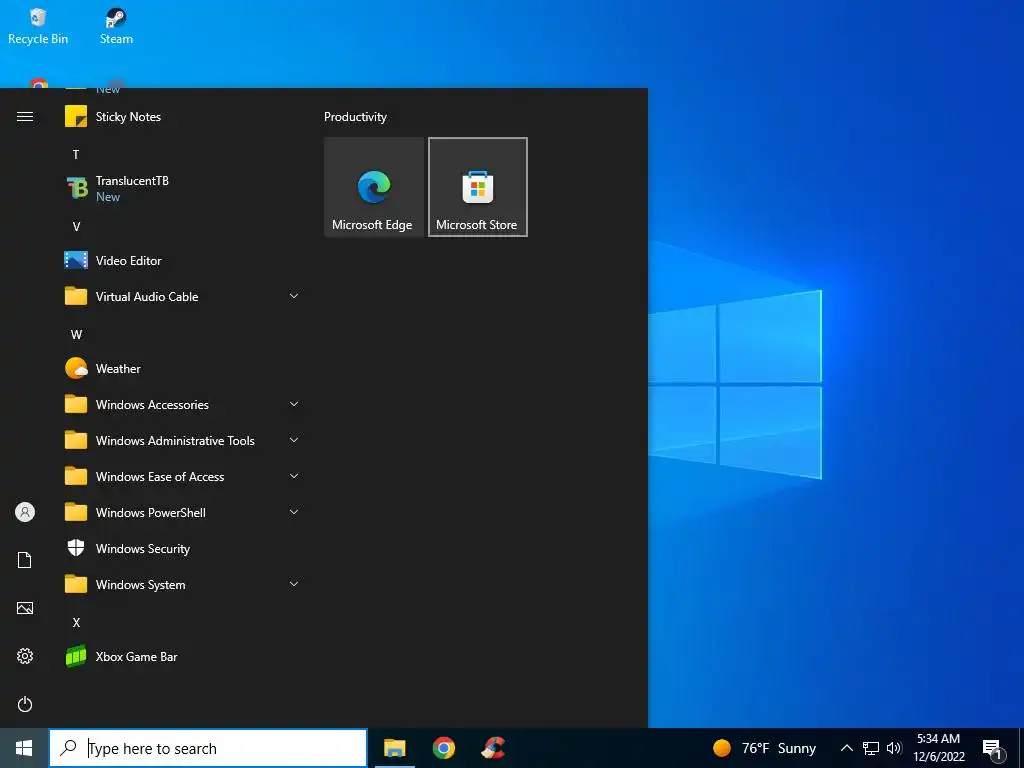Viewport: 1024px width, 768px height.
Task: Click the letter X section header
Action: (76, 622)
